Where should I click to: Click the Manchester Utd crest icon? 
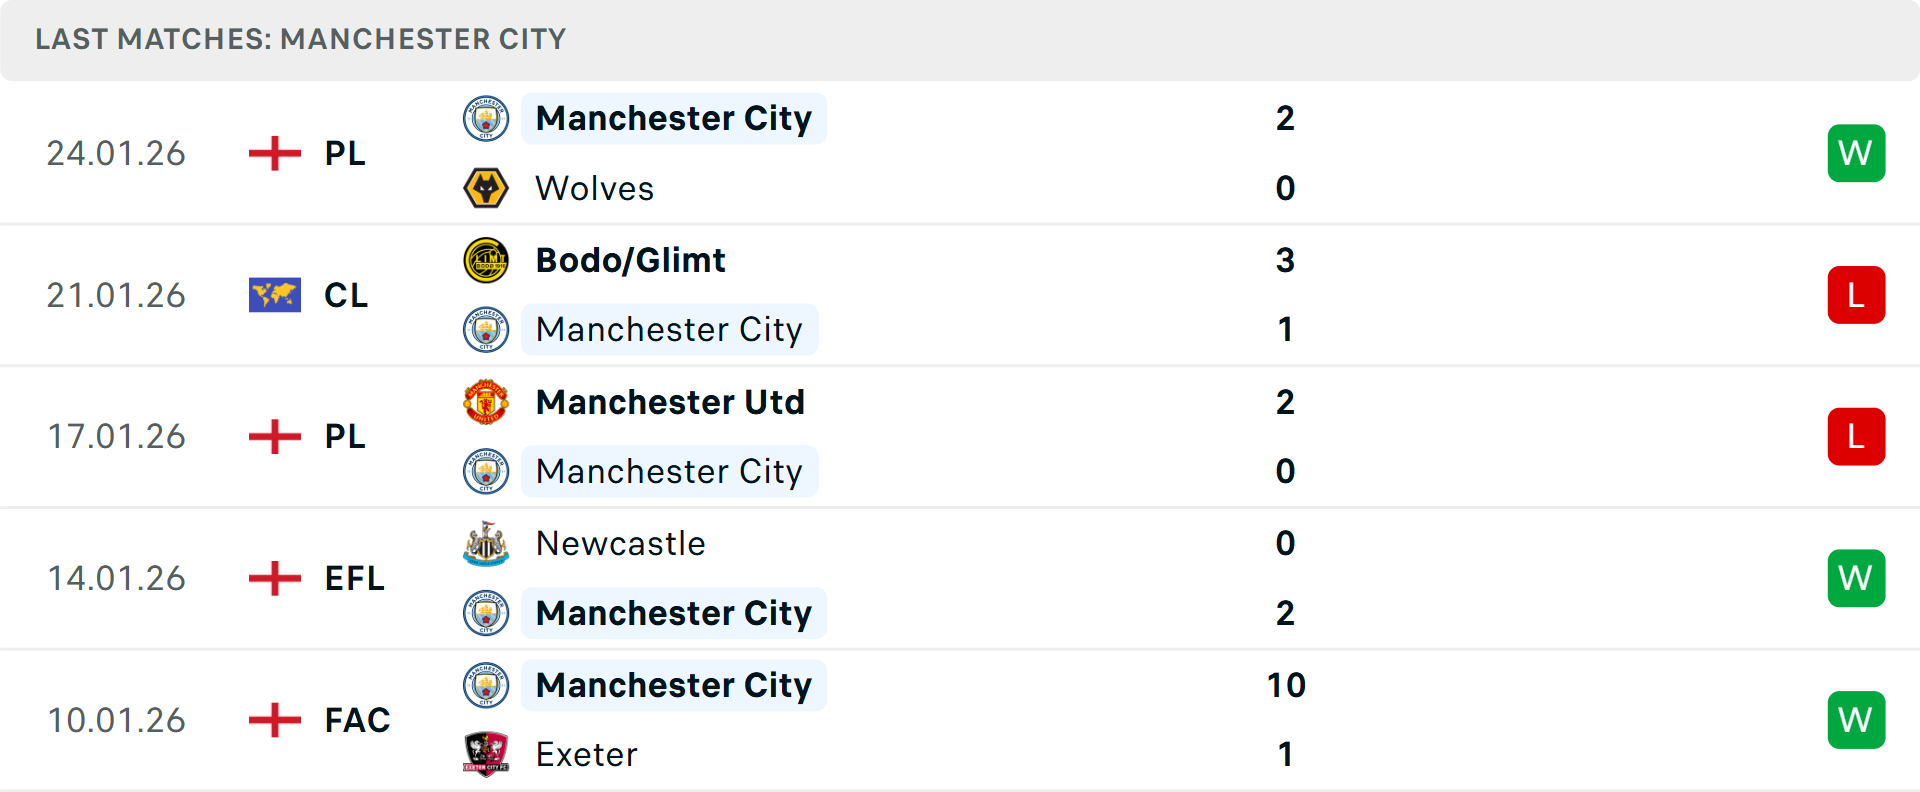coord(486,402)
